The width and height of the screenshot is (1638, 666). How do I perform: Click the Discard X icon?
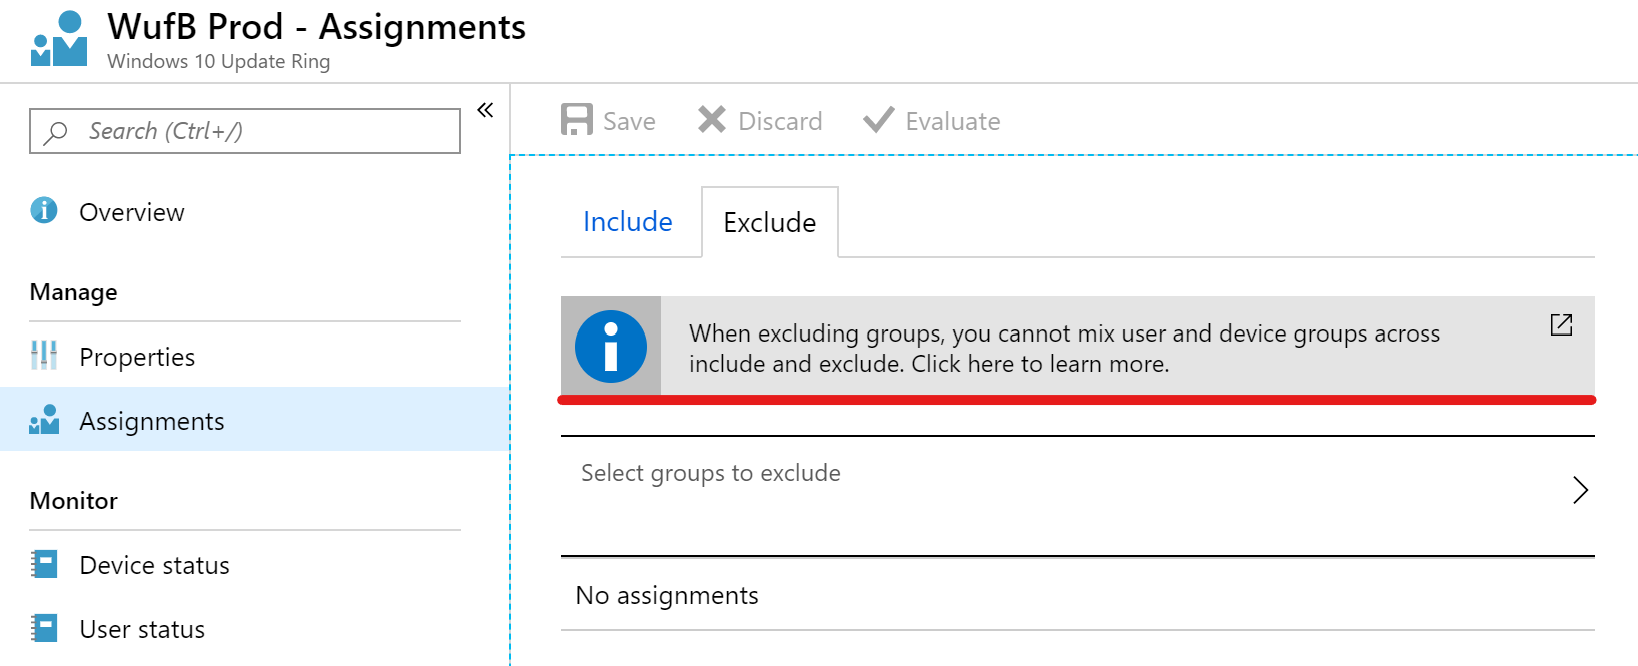(x=712, y=120)
